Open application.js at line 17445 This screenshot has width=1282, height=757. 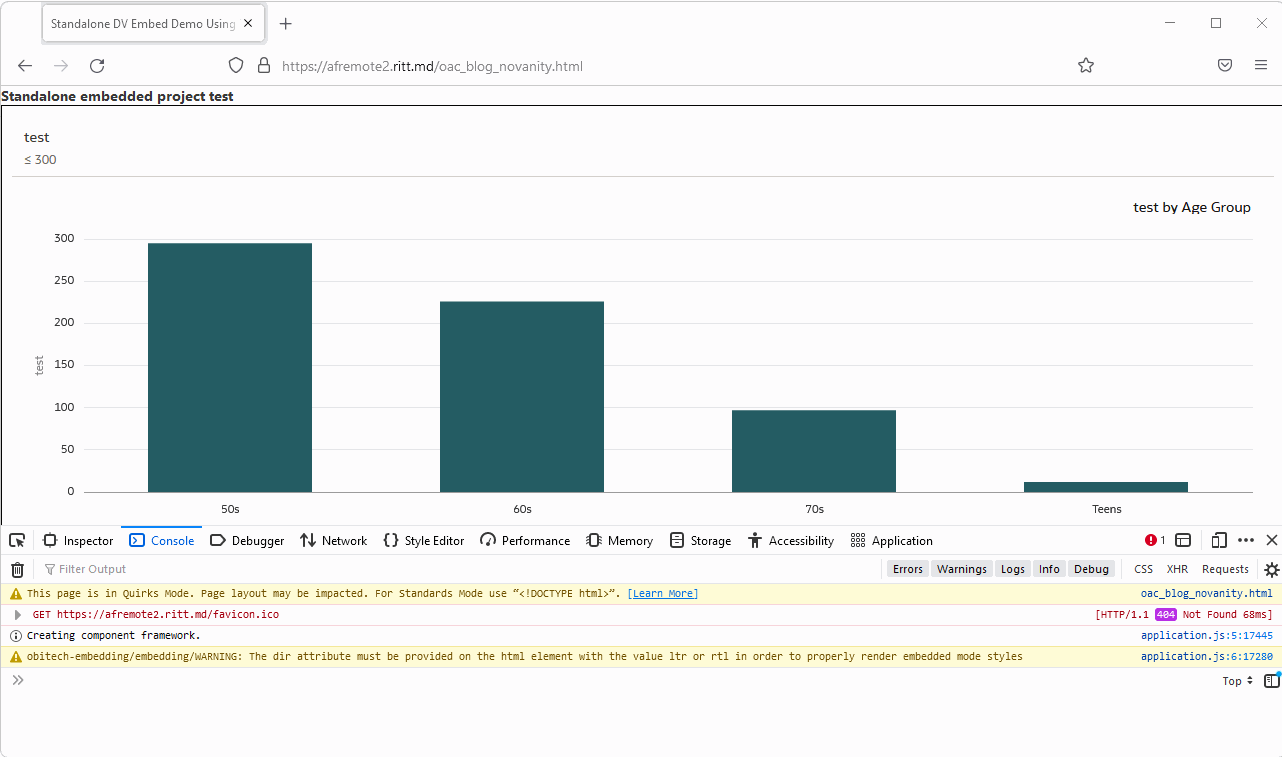1206,635
